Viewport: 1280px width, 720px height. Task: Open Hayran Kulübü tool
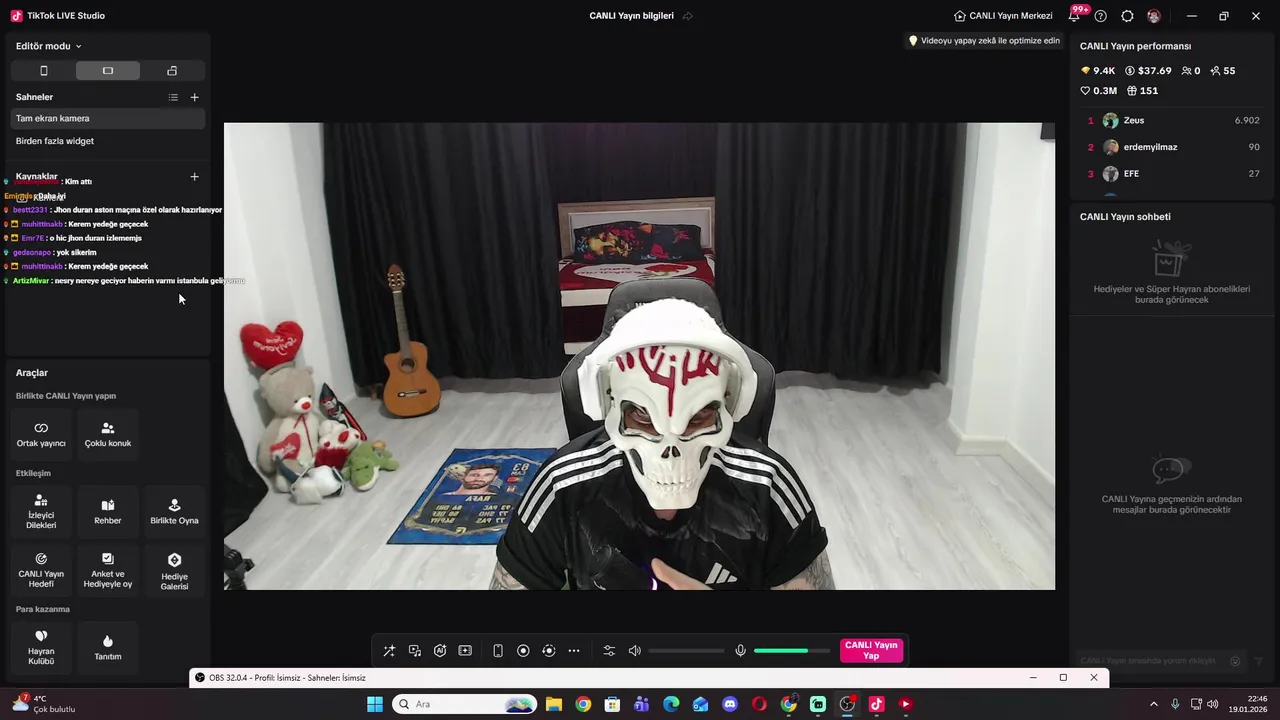41,648
